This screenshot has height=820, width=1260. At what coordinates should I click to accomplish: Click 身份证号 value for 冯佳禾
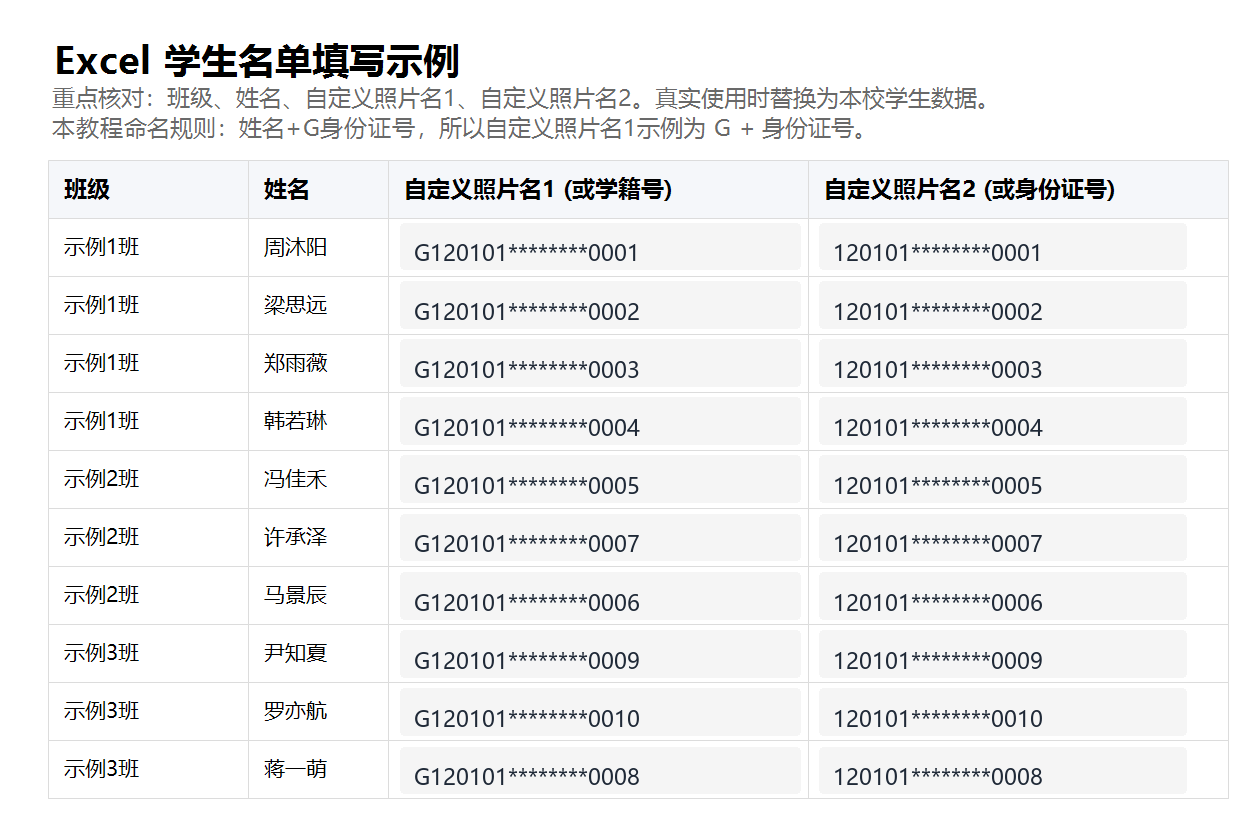click(1003, 479)
